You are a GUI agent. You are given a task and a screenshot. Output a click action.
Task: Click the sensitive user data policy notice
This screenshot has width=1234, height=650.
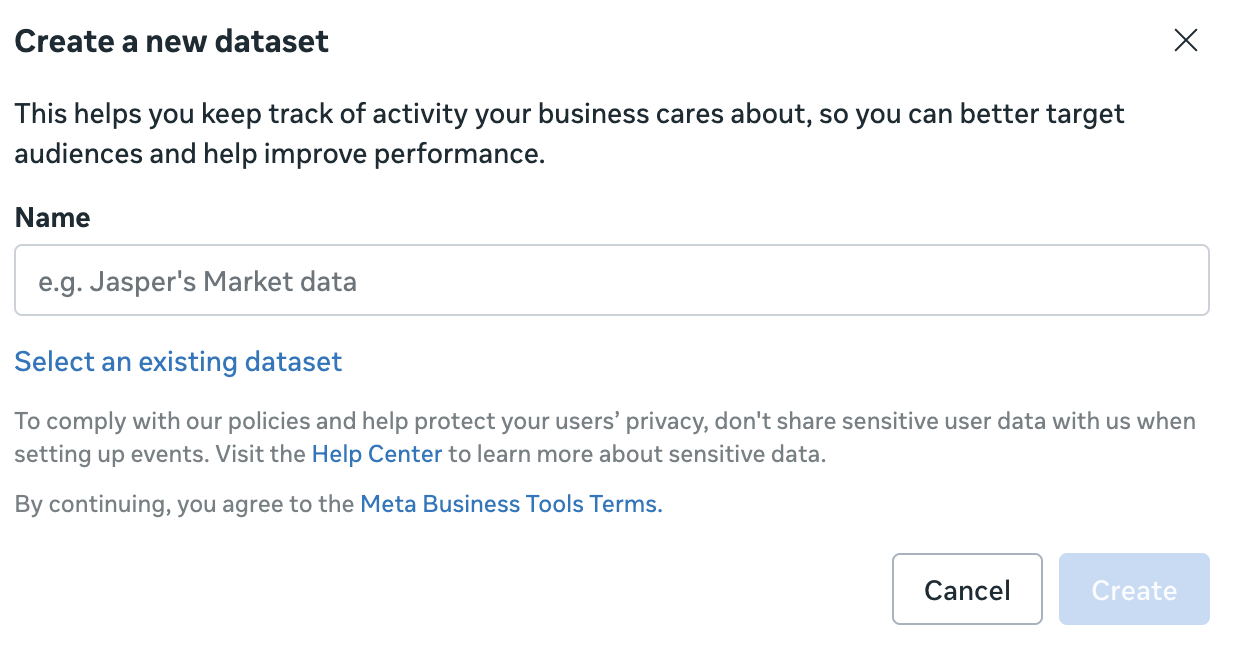[604, 422]
